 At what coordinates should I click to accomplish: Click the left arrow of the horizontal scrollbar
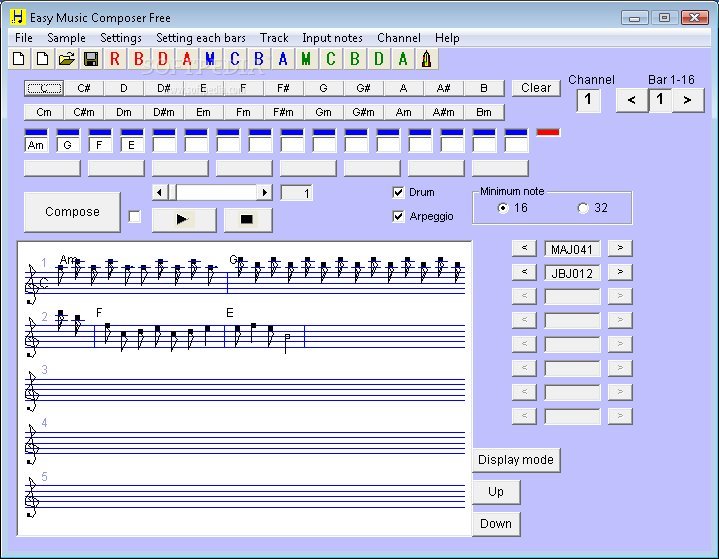159,192
